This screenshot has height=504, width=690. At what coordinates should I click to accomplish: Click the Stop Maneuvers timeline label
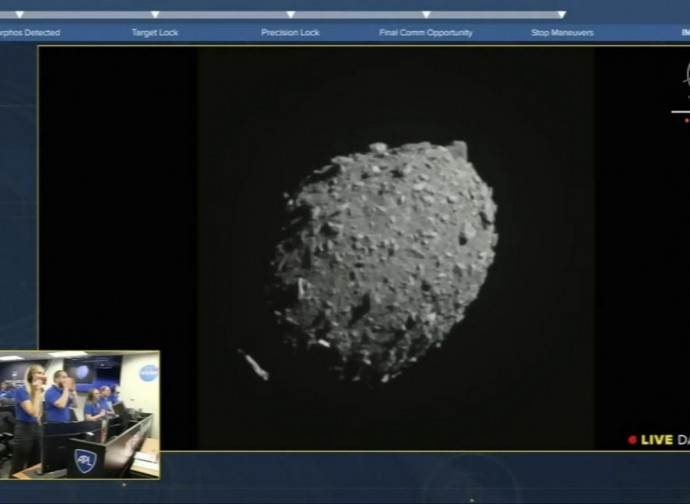click(562, 33)
